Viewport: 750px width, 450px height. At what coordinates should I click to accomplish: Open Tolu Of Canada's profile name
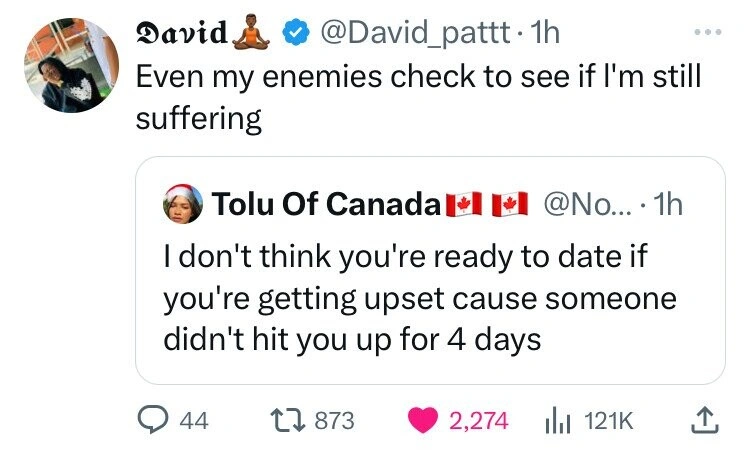point(326,207)
